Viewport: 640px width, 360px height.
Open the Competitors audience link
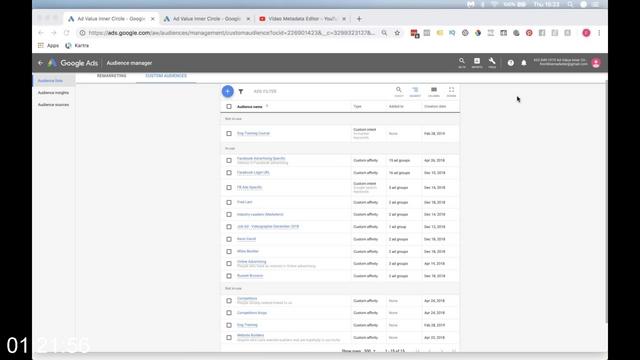point(247,298)
